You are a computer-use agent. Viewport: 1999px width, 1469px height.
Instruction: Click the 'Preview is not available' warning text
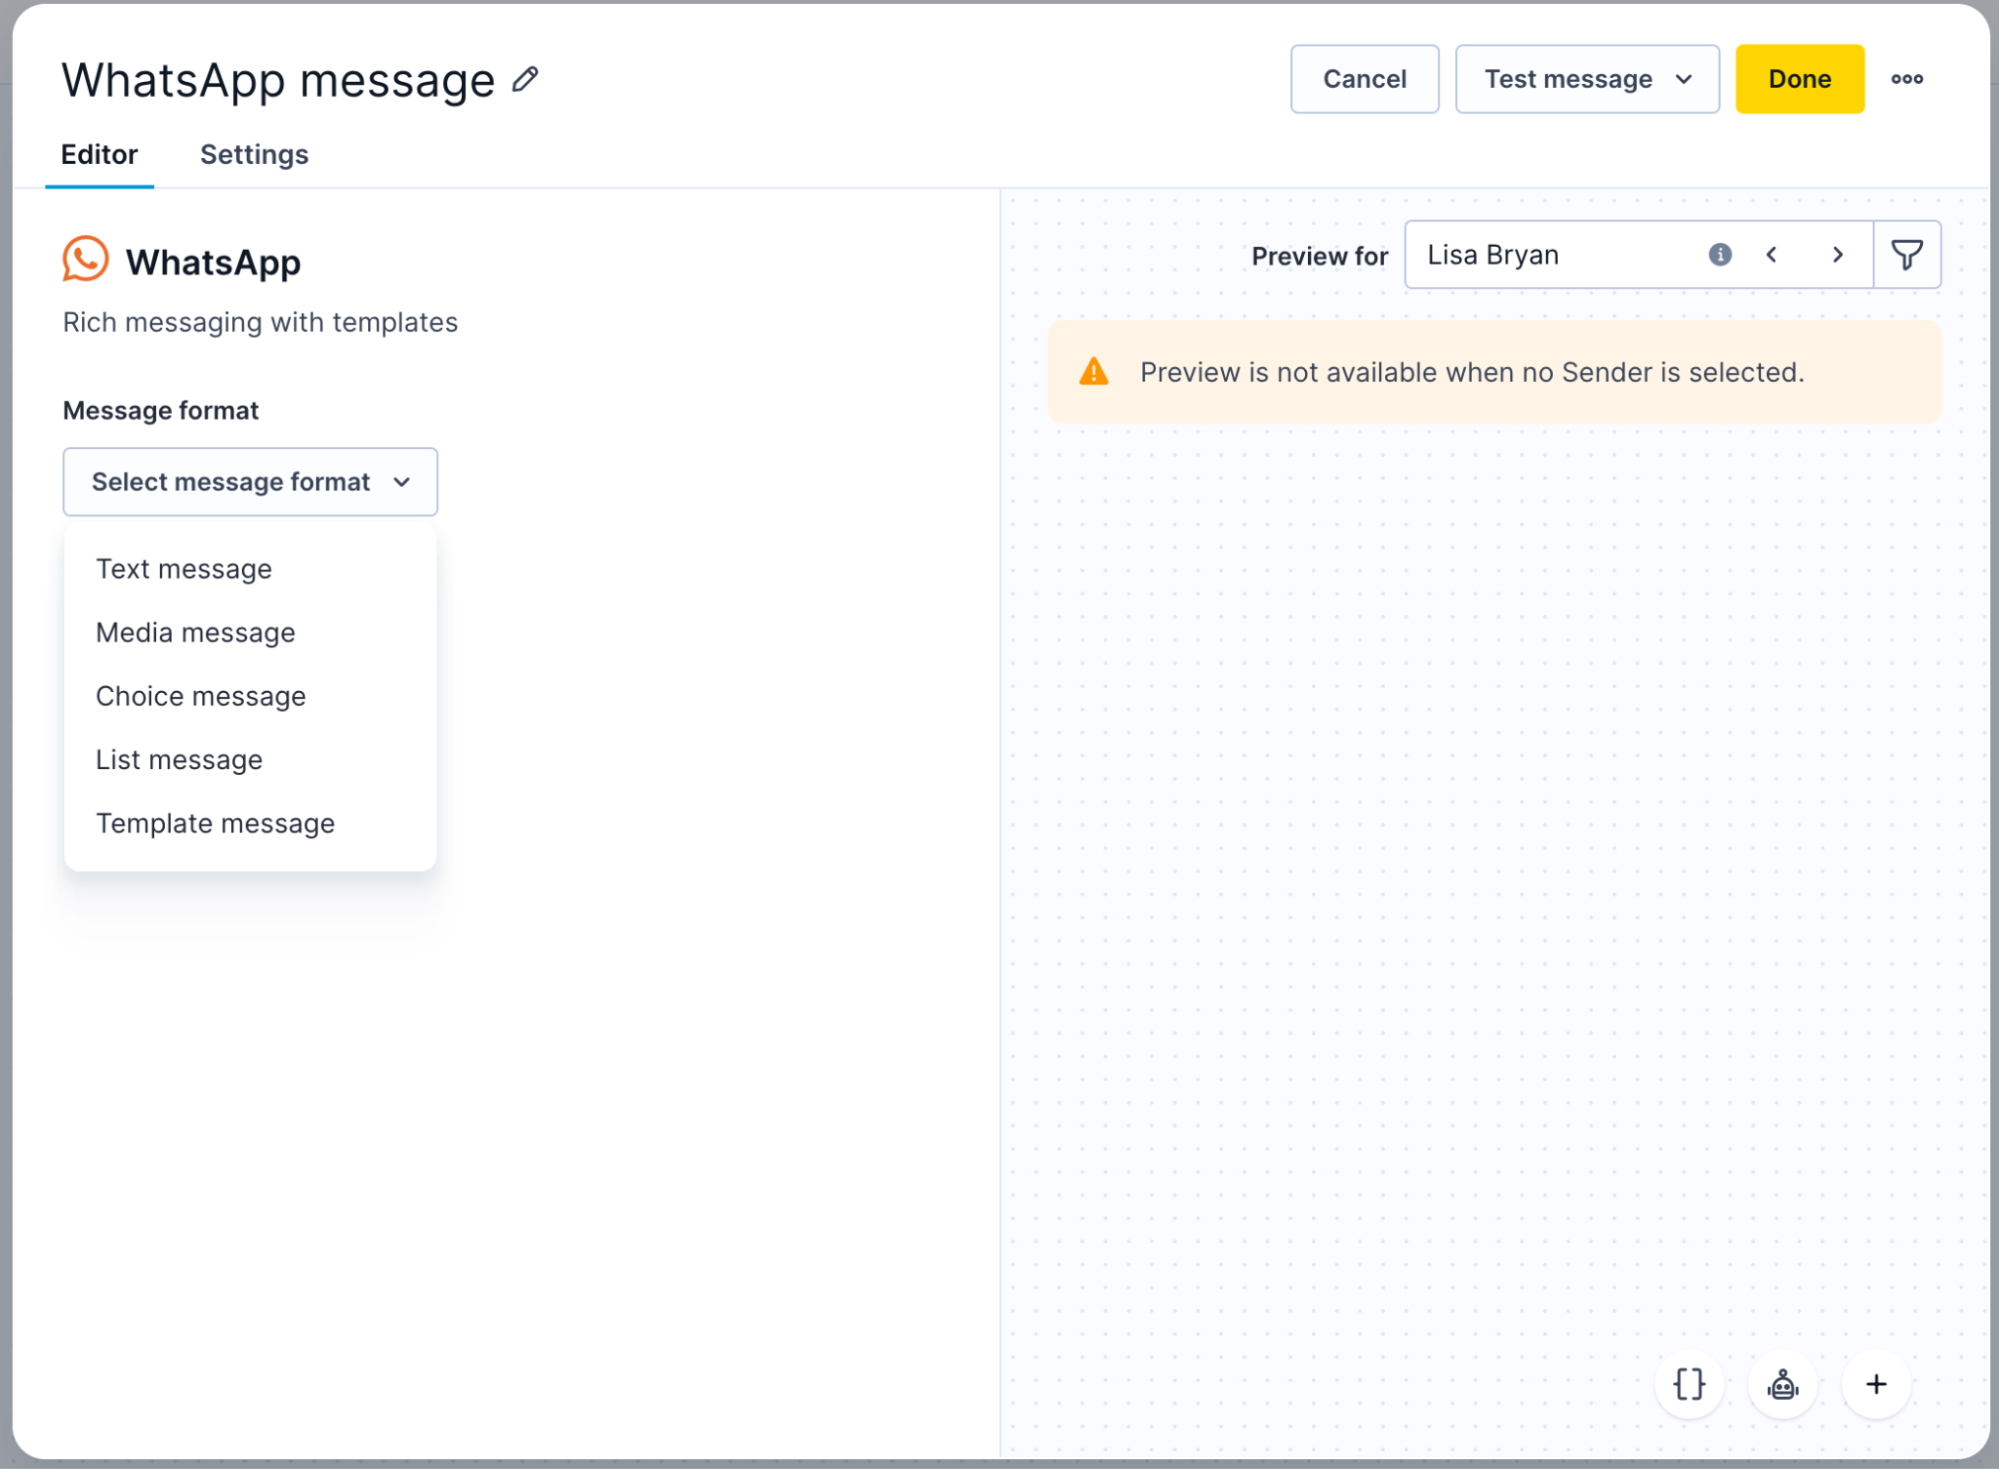(1472, 373)
